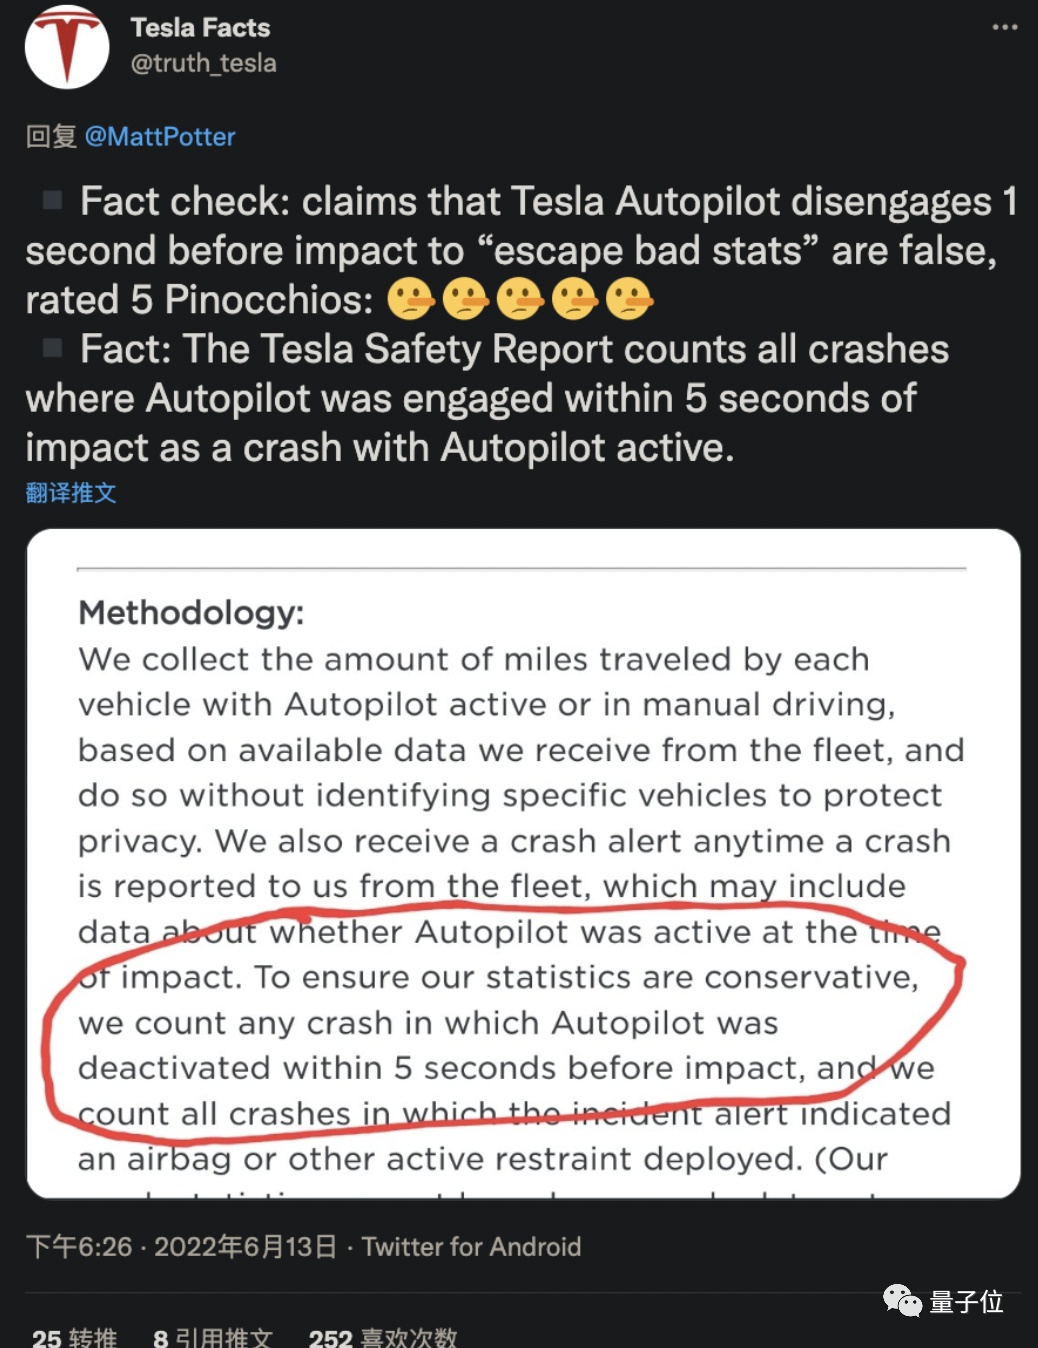The image size is (1038, 1348).
Task: Open the 252 喜欢次数 likes list
Action: tap(383, 1335)
